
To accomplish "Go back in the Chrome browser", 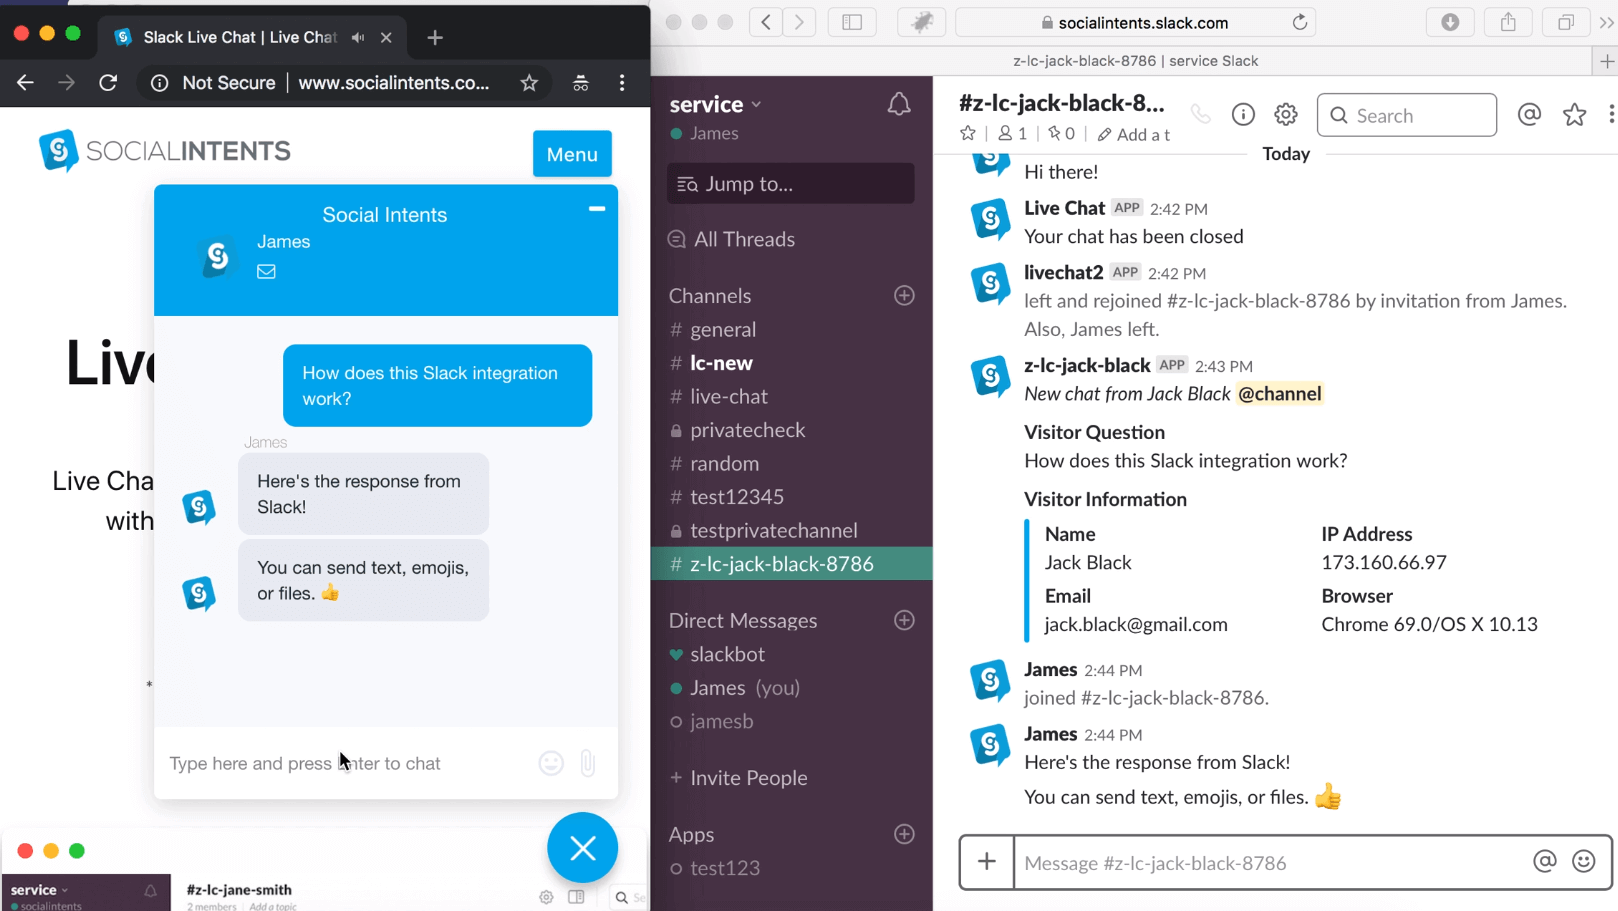I will [25, 83].
